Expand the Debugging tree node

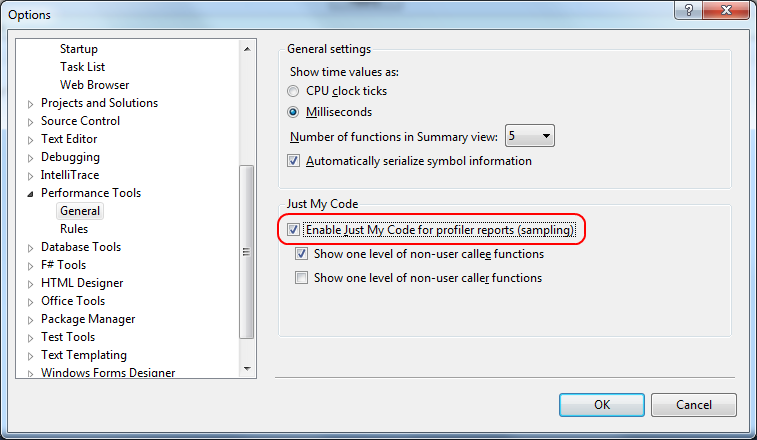(30, 158)
